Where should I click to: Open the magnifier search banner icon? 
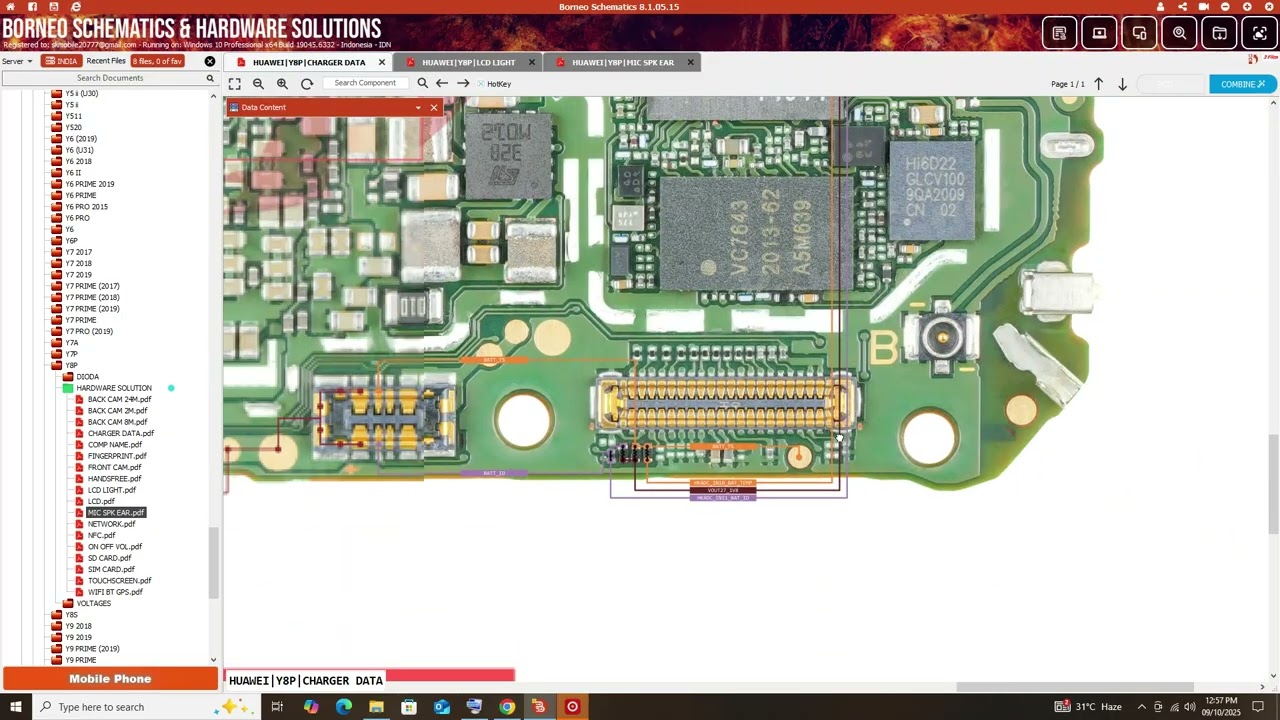(x=1179, y=33)
